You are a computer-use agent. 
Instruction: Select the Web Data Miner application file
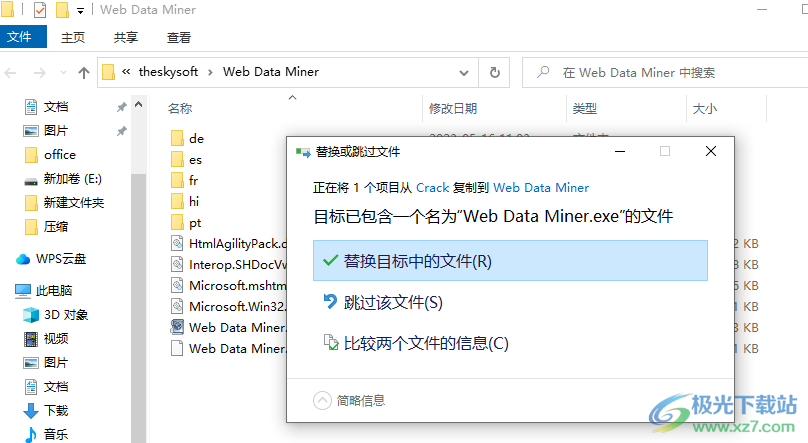click(x=229, y=328)
